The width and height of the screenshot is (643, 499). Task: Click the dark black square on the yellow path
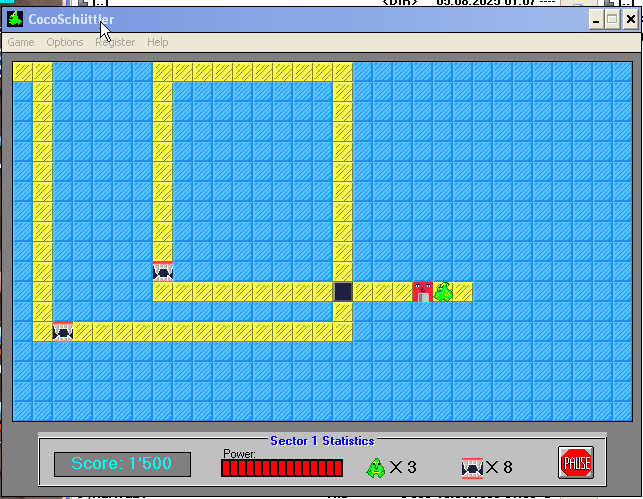[x=343, y=292]
